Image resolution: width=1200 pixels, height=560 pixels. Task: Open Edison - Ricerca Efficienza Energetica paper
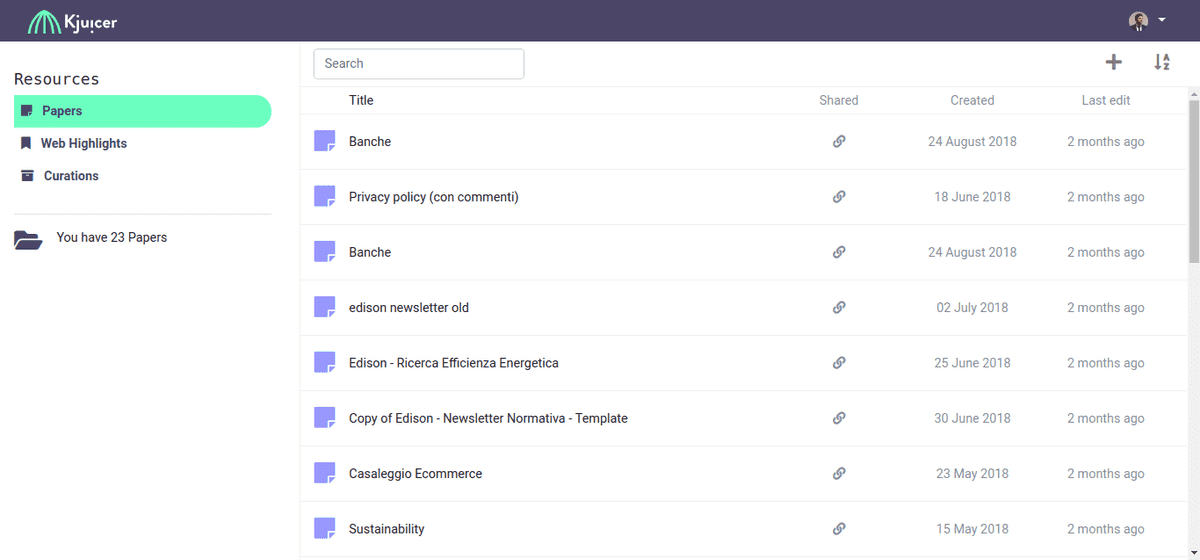(454, 363)
